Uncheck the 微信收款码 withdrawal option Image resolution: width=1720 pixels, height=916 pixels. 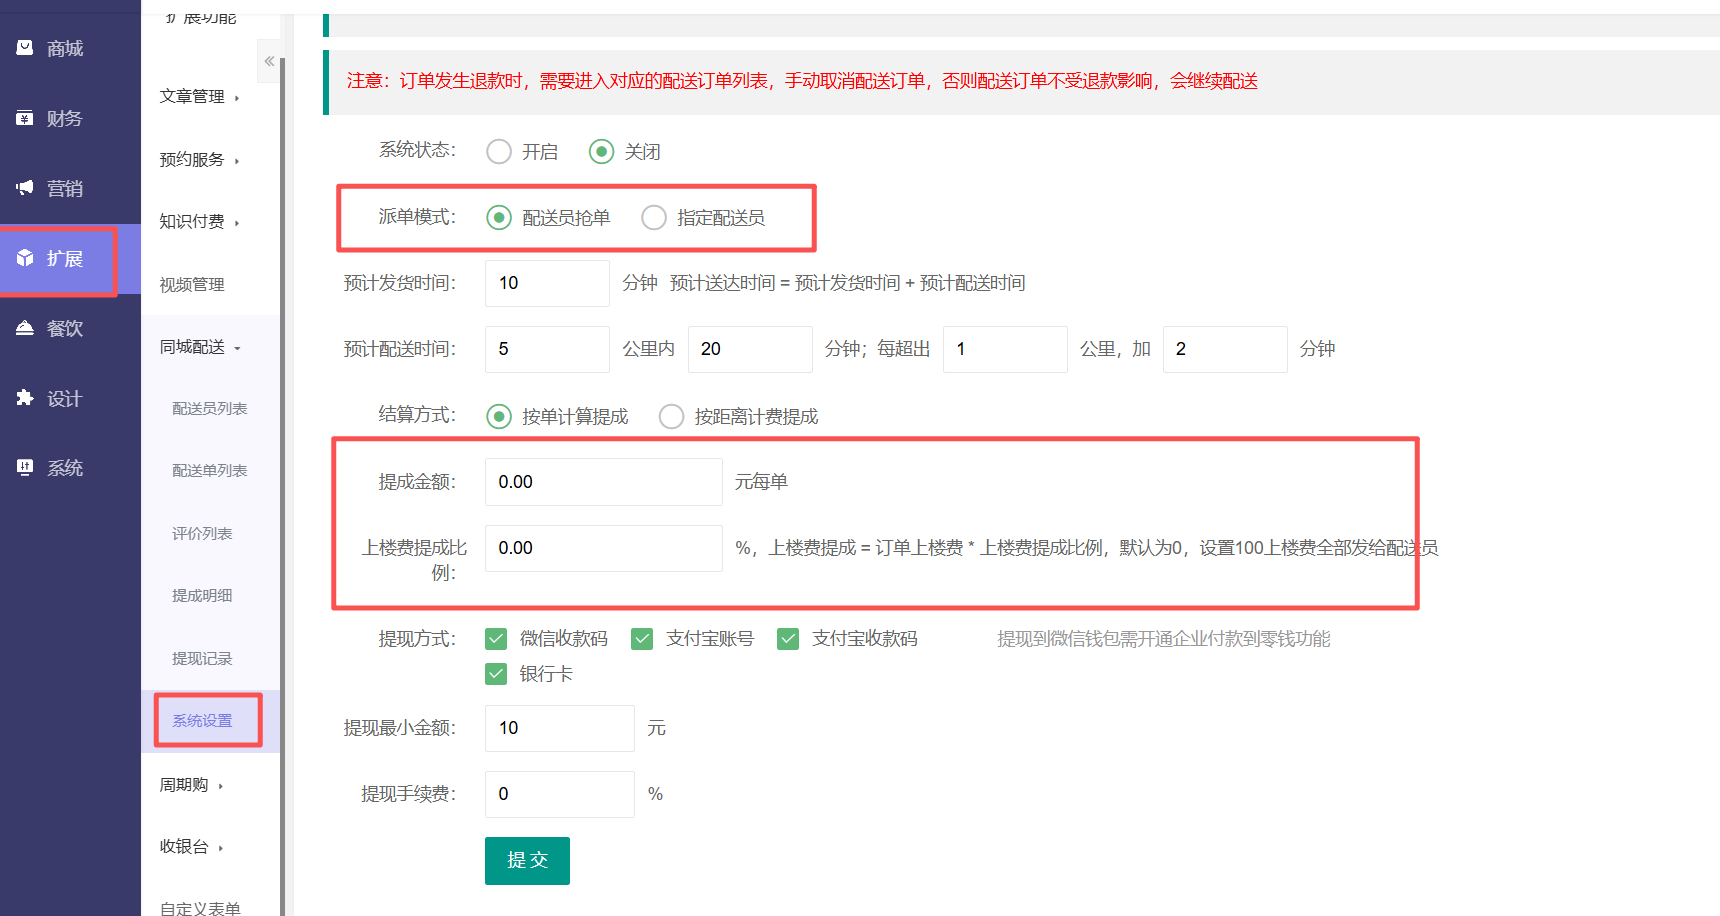[496, 639]
